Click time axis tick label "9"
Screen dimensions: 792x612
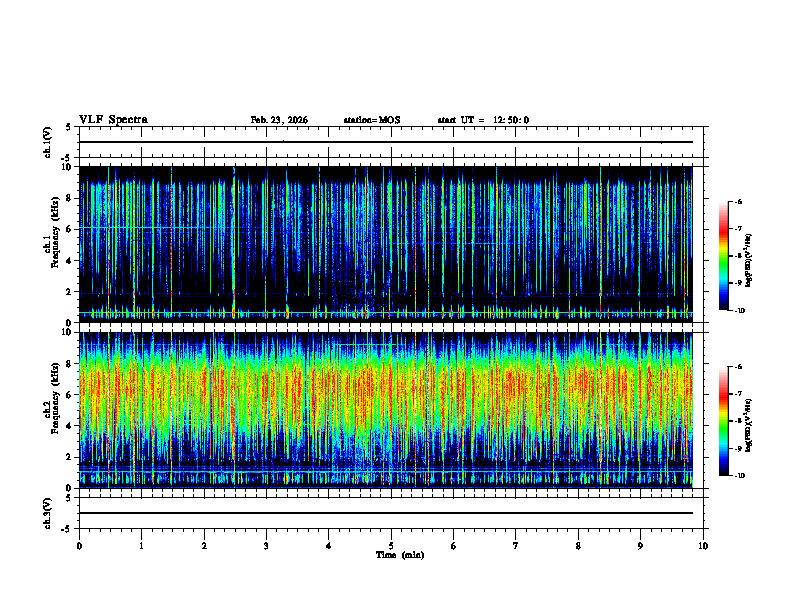point(640,546)
